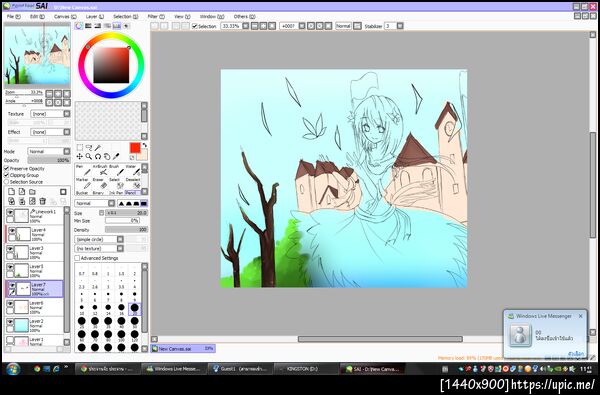Open the Canvas menu

(x=65, y=16)
